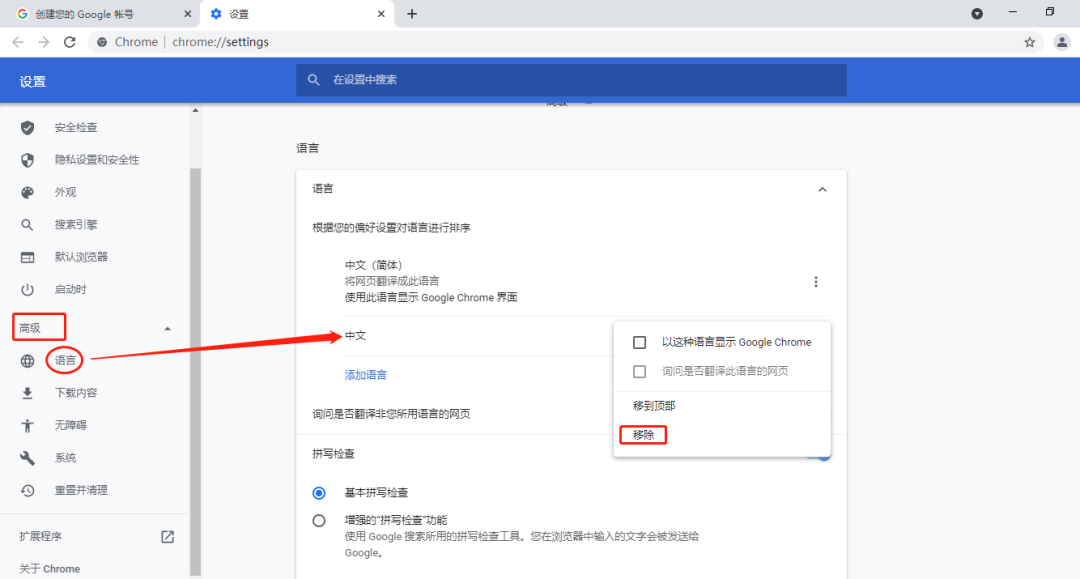Screen dimensions: 1080x579
Task: Click the browser profile avatar icon
Action: tap(1062, 42)
